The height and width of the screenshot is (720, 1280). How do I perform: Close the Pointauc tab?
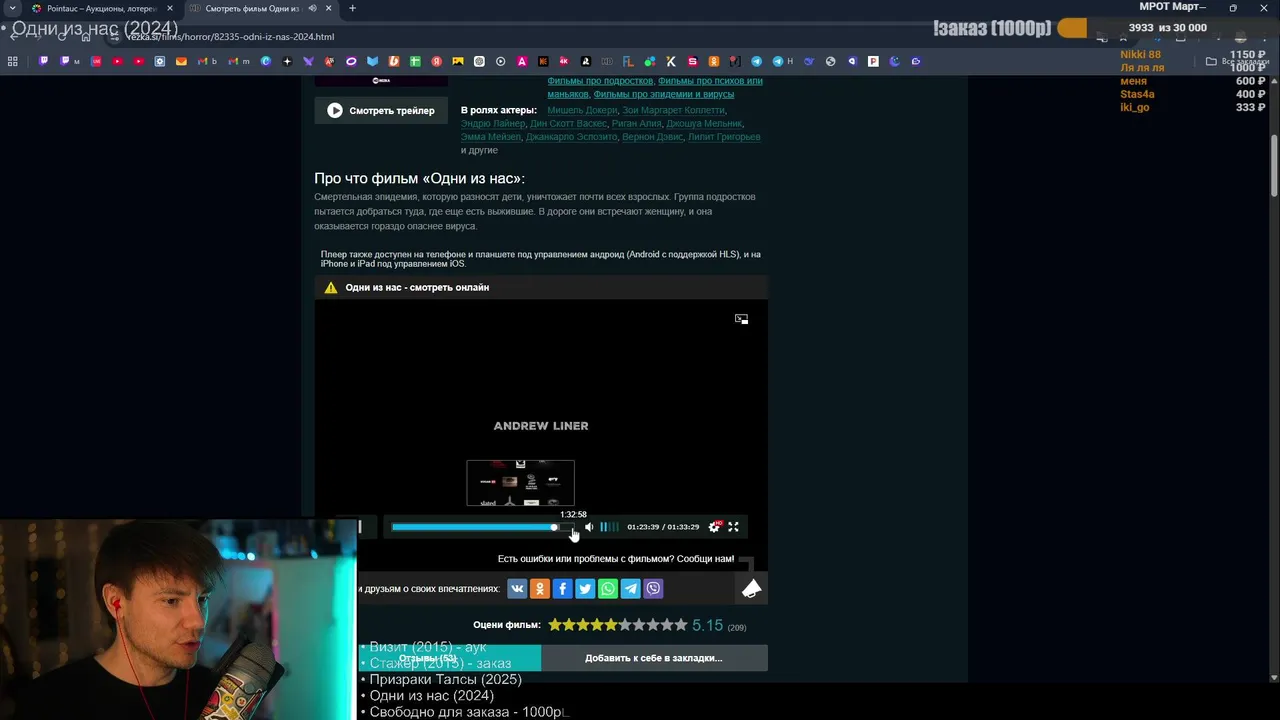tap(169, 8)
